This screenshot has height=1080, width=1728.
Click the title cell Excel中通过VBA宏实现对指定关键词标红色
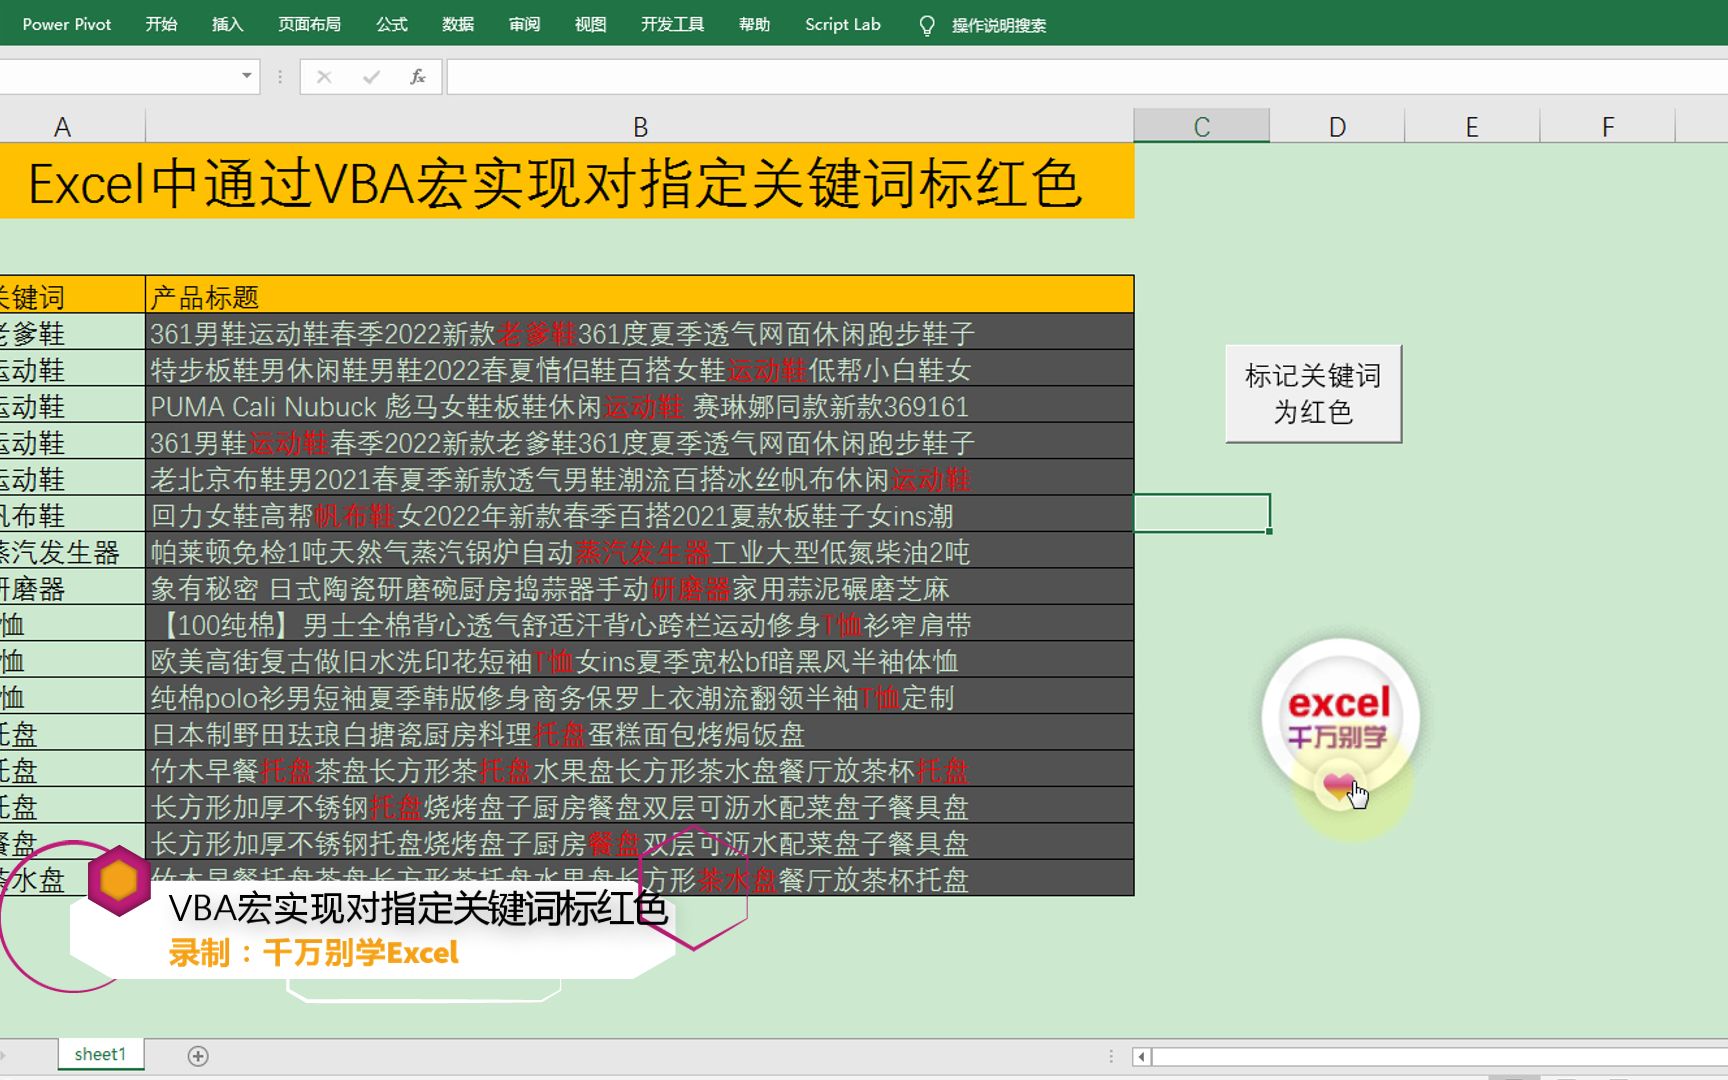tap(567, 182)
